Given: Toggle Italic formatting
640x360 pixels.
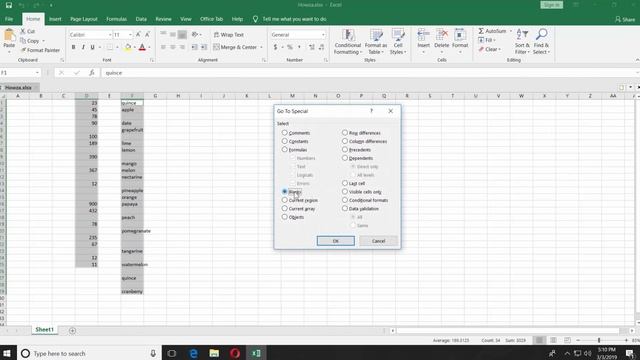Looking at the screenshot, I should click(83, 47).
